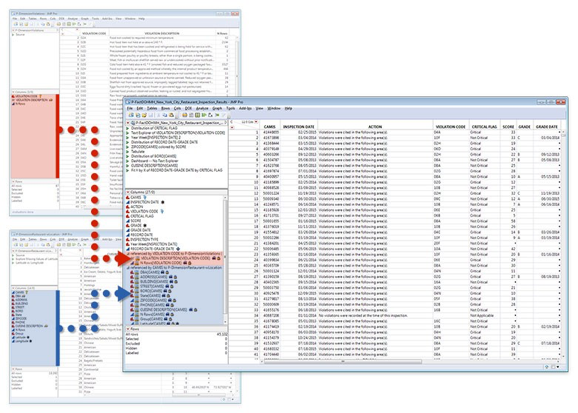Collapse the side panels with the grid arrow button
This screenshot has height=413, width=578.
click(x=231, y=122)
